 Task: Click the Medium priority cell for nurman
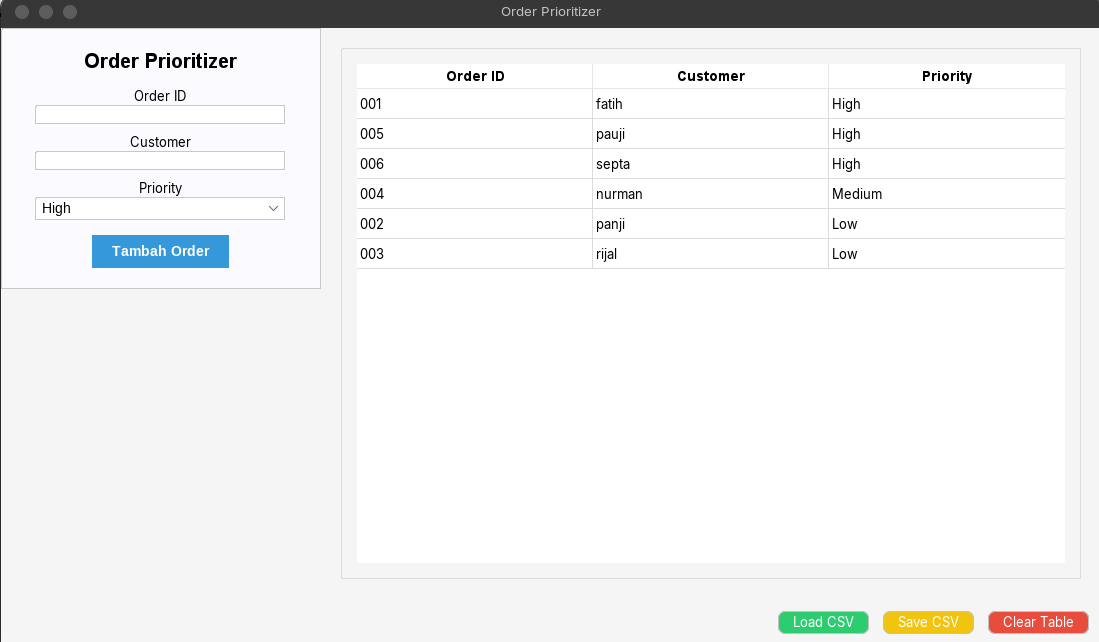[946, 194]
